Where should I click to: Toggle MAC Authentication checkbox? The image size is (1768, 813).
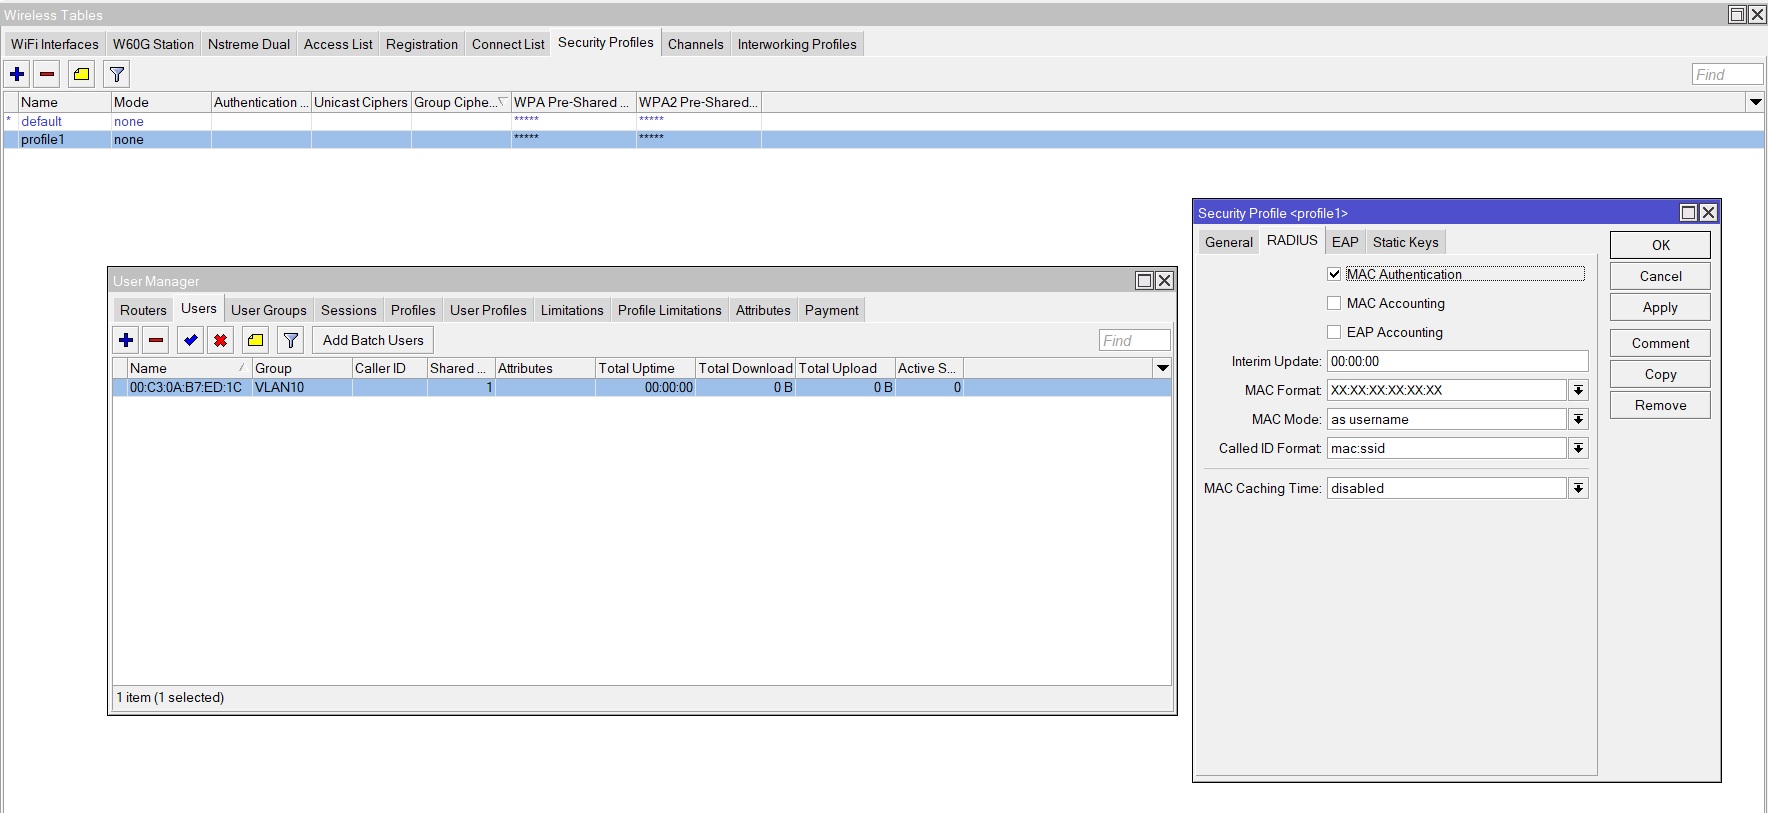coord(1334,274)
